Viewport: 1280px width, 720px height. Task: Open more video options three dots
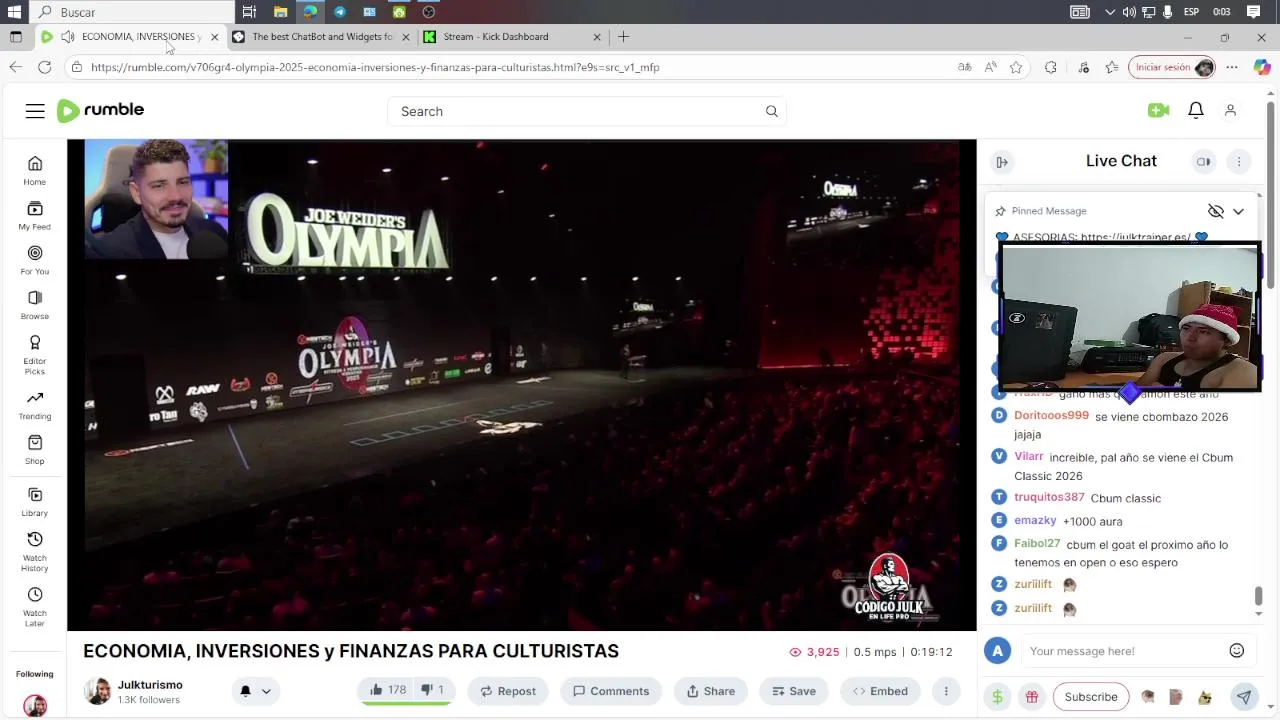(946, 691)
